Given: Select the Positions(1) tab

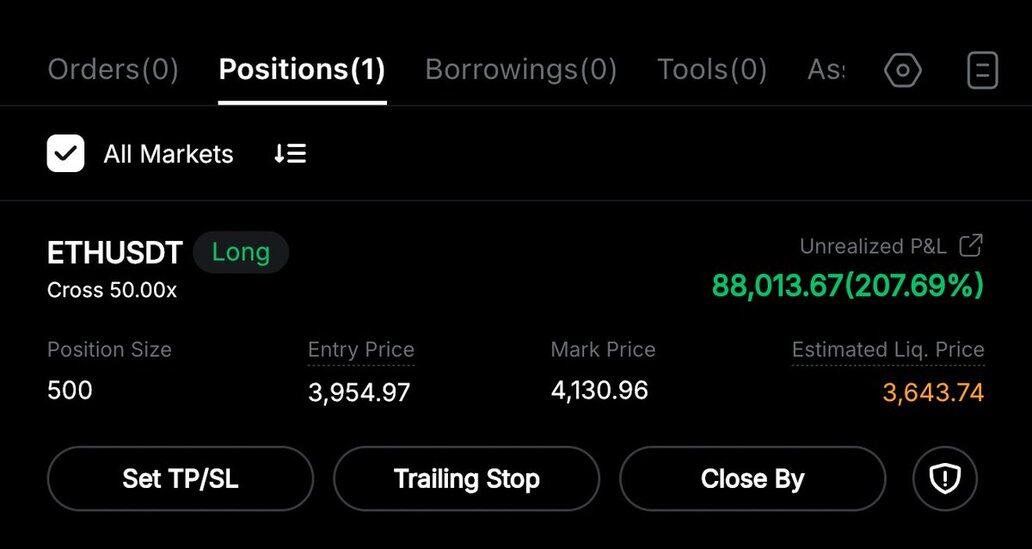Looking at the screenshot, I should [302, 70].
